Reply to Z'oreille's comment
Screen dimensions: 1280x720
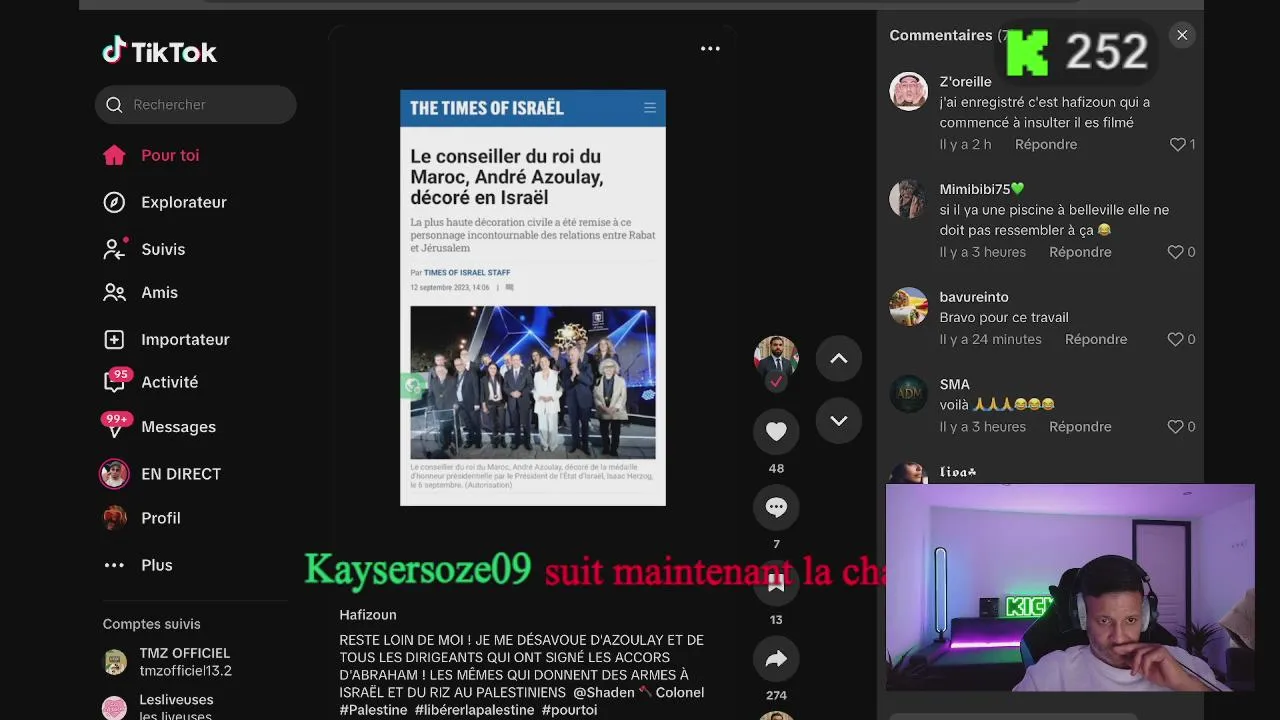1046,144
